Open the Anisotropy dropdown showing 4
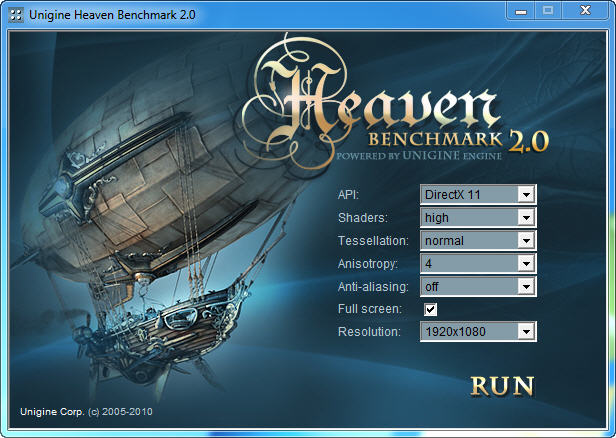Screen dimensions: 616x438 [x=478, y=263]
